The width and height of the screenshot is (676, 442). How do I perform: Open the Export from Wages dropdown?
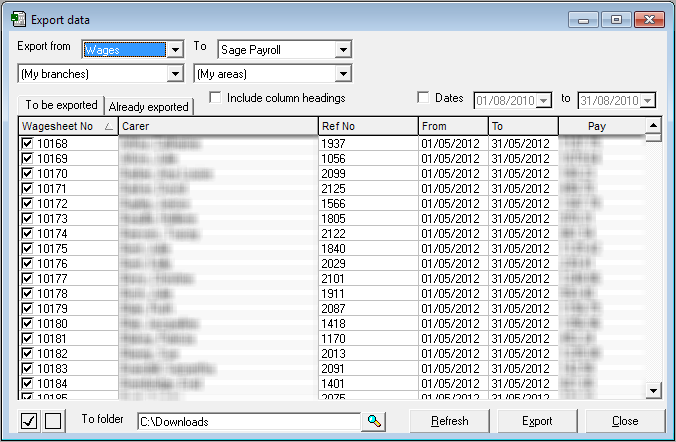(176, 49)
